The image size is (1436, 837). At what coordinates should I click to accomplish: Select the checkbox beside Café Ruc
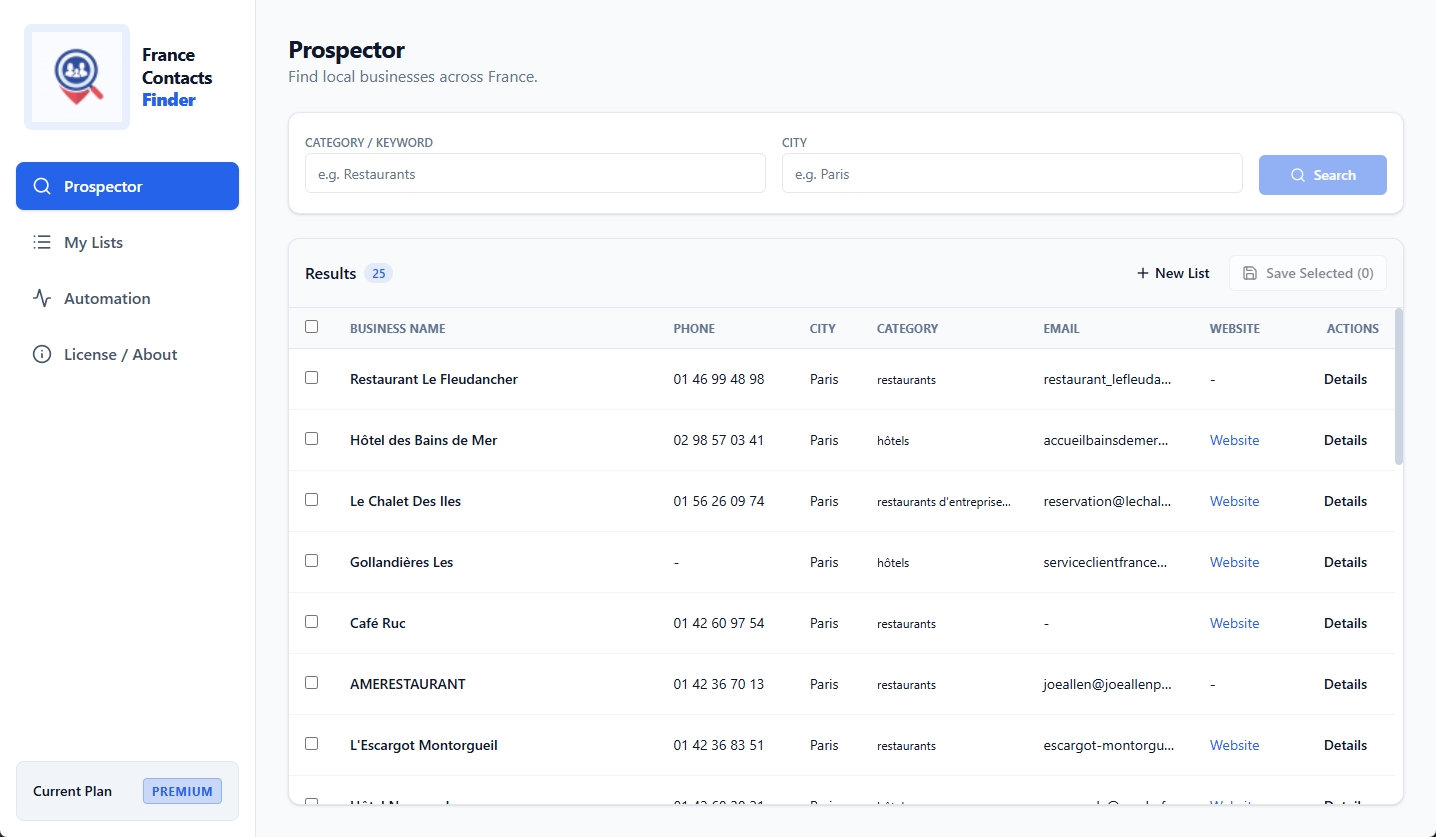point(311,621)
